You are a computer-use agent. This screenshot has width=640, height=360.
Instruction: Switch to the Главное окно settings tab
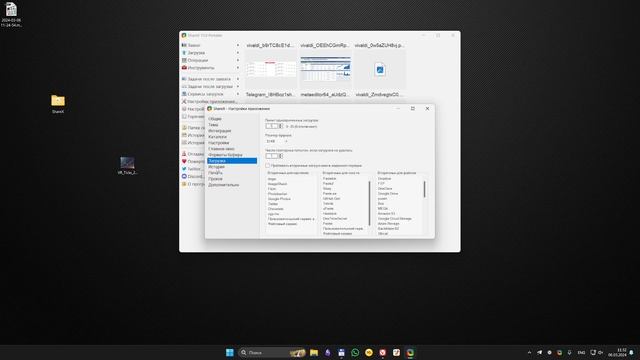pyautogui.click(x=221, y=149)
